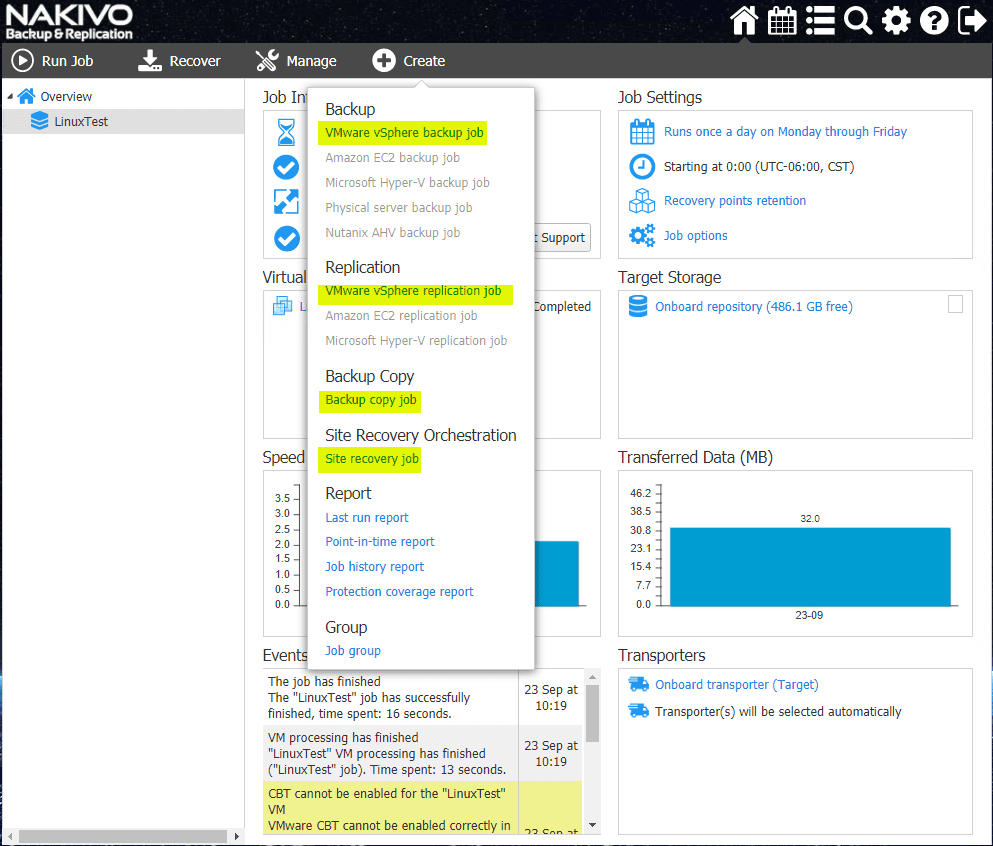Open Runs once a day schedule link
The width and height of the screenshot is (993, 846).
(785, 132)
